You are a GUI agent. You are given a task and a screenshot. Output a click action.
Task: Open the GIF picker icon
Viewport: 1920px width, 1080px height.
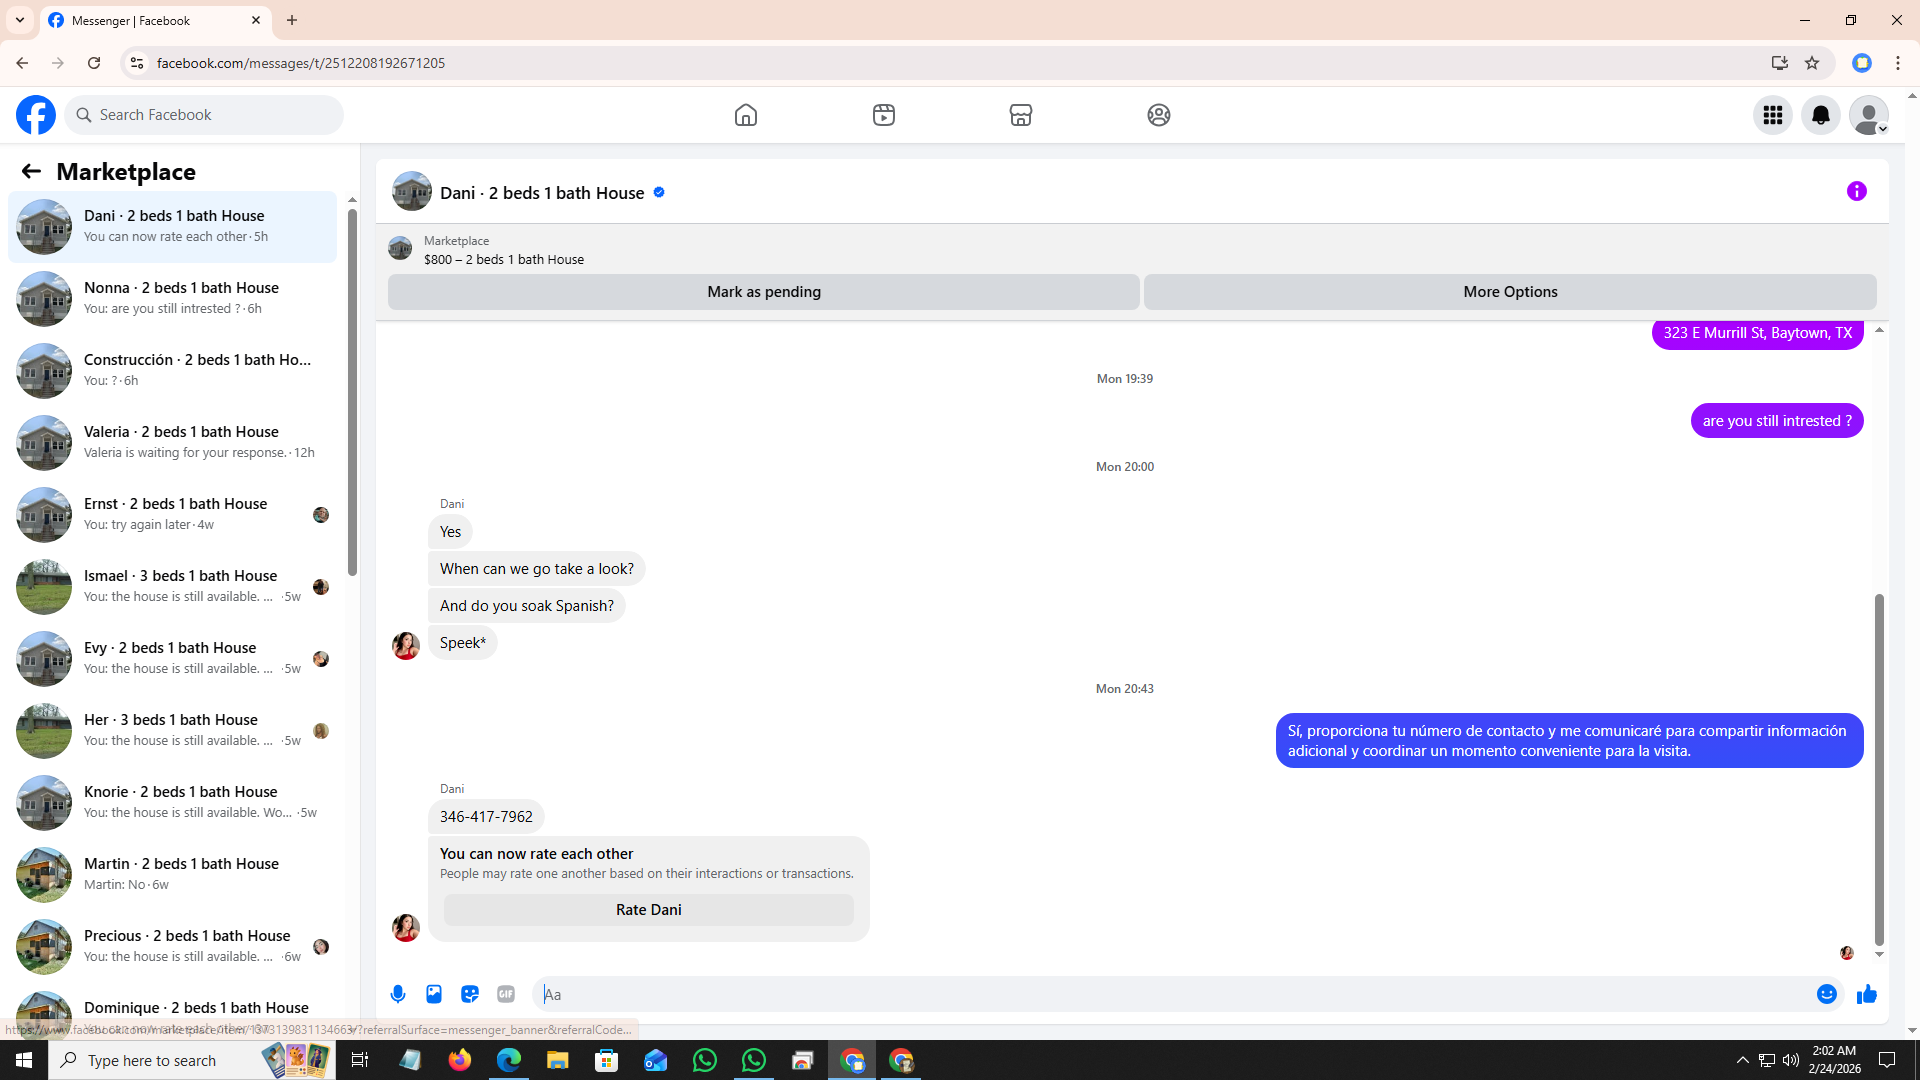click(506, 994)
